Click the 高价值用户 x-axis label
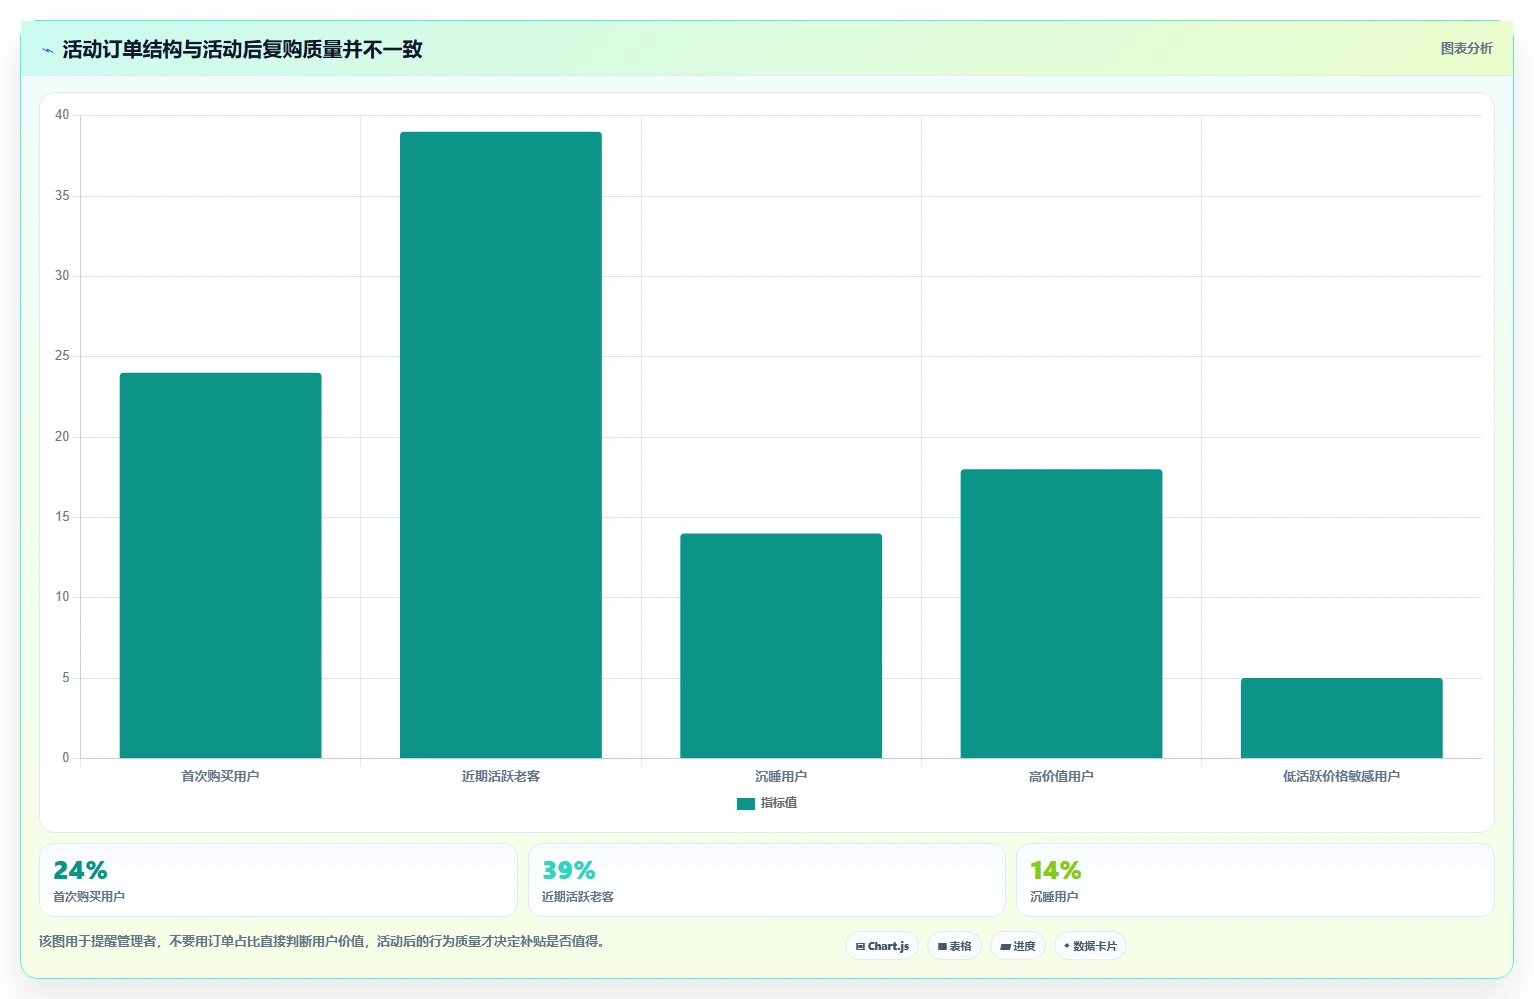The height and width of the screenshot is (999, 1534). (x=1061, y=776)
